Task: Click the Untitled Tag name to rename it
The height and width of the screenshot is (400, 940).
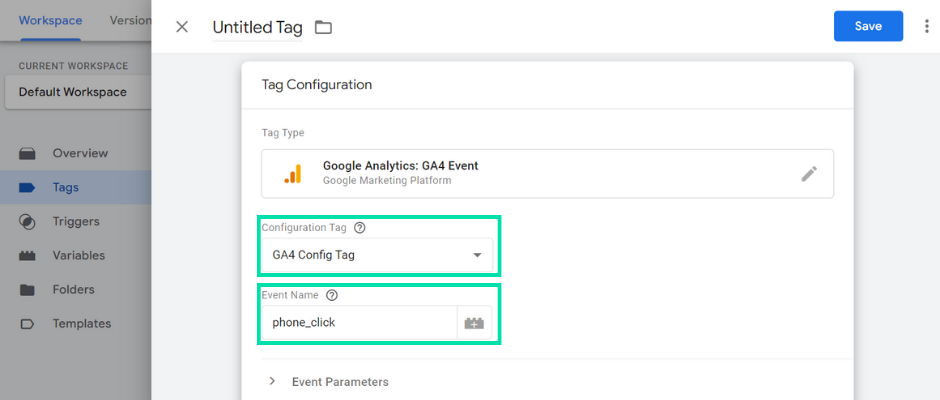Action: click(x=257, y=27)
